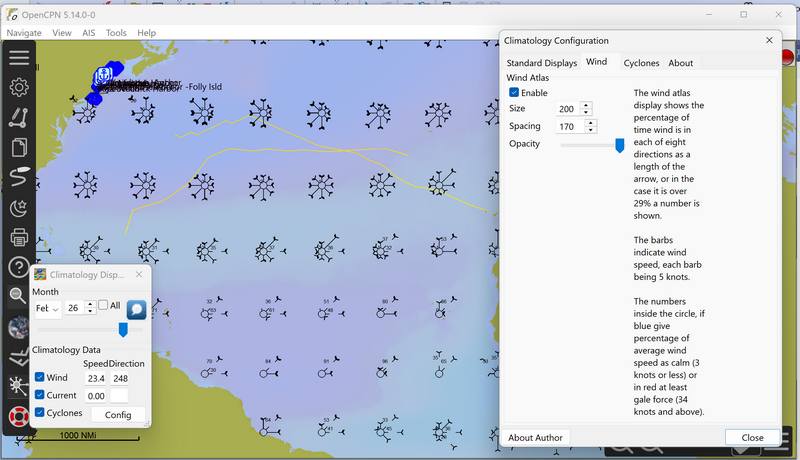Viewport: 800px width, 460px height.
Task: Toggle the Wind climatology data checkbox
Action: pyautogui.click(x=39, y=377)
